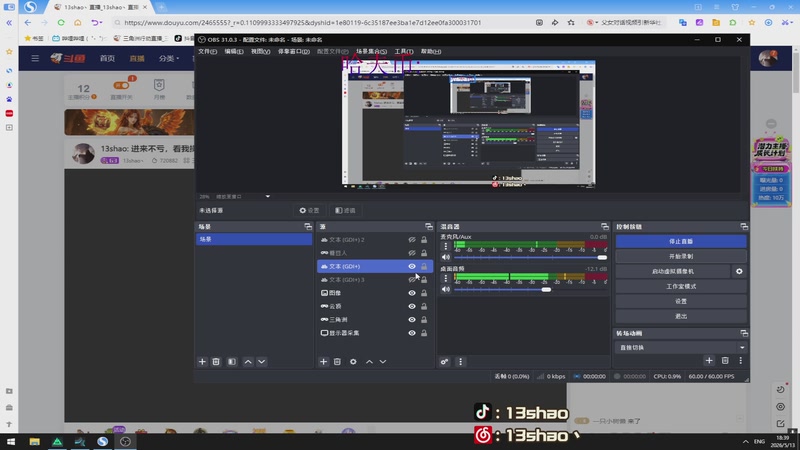Click the OBS icon in the taskbar

(x=125, y=441)
